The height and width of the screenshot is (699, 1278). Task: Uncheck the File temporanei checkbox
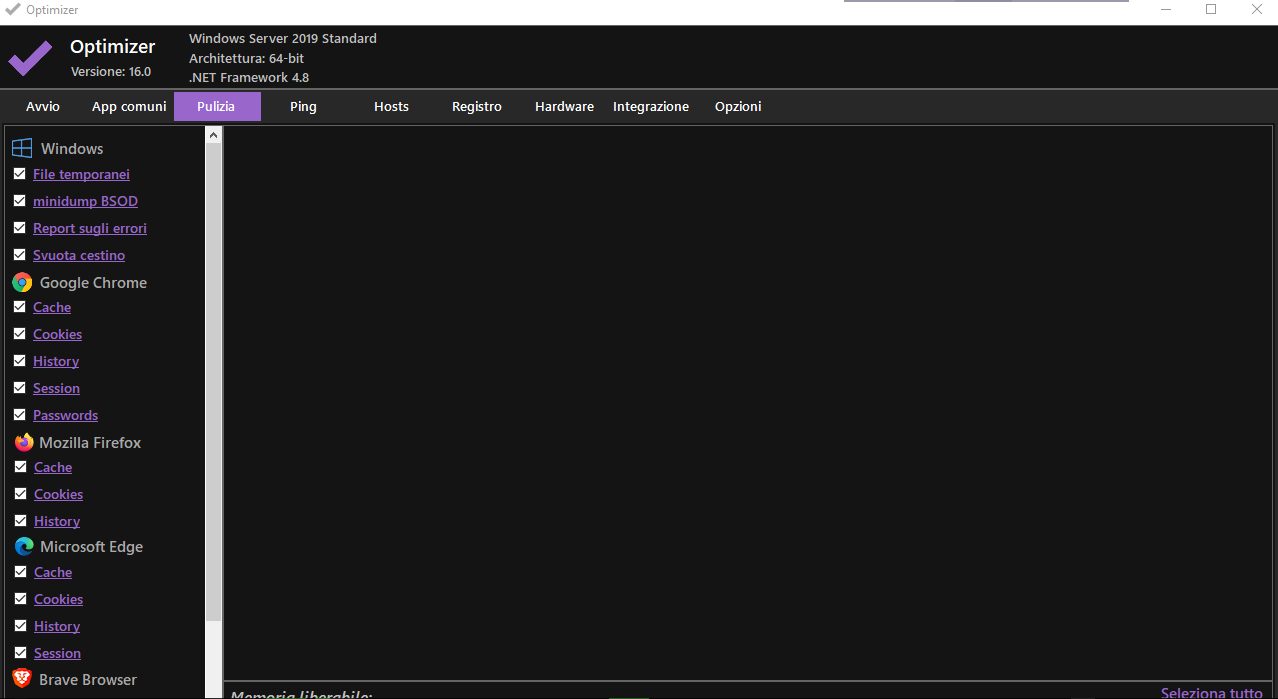[x=19, y=174]
